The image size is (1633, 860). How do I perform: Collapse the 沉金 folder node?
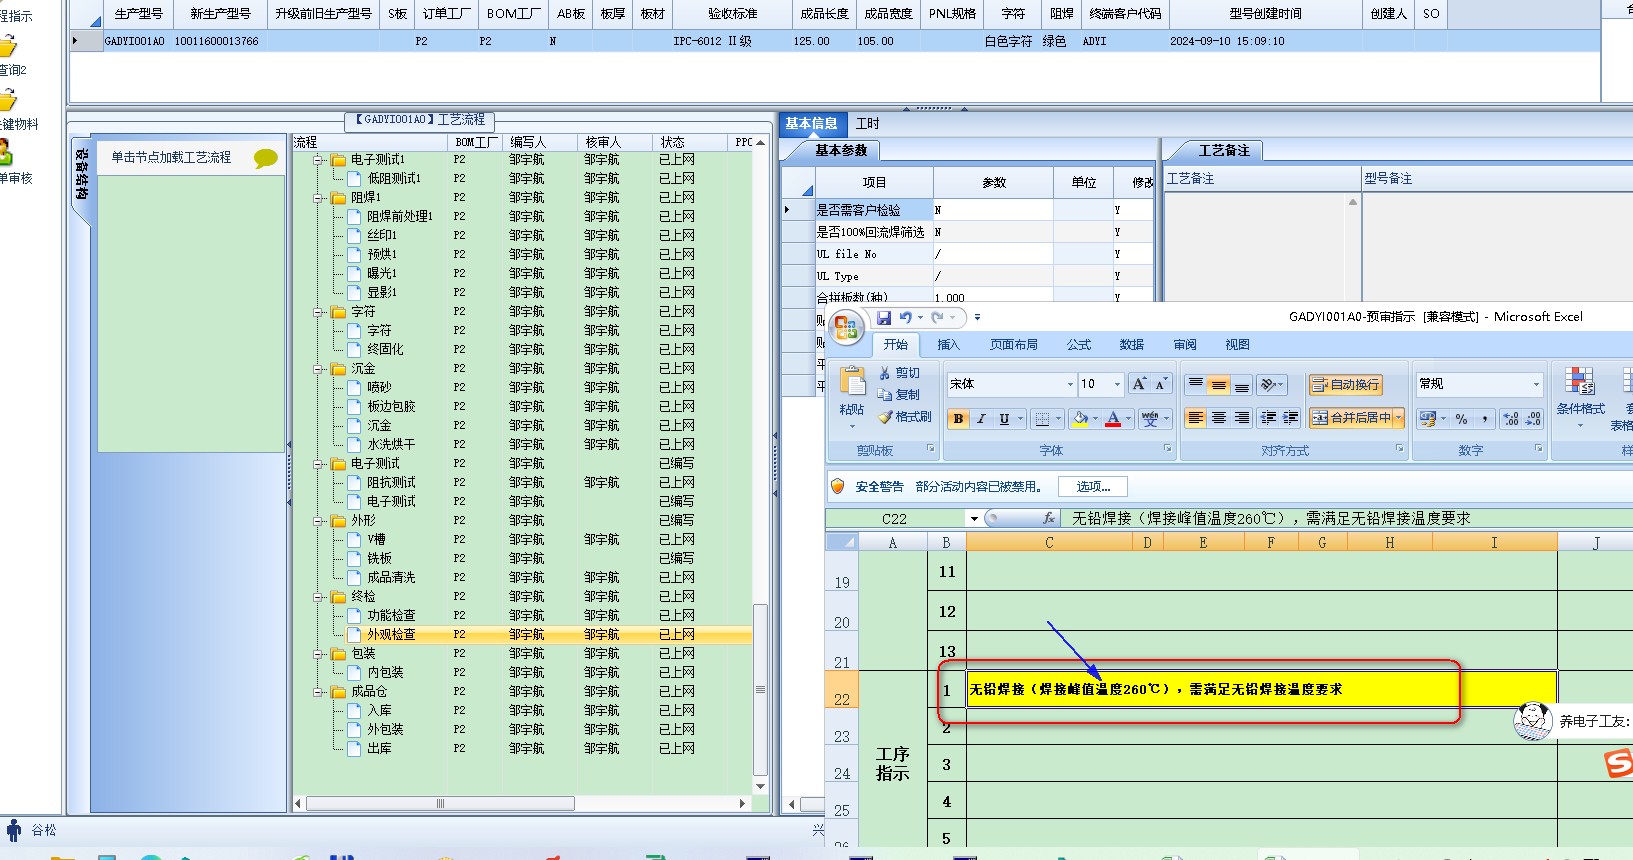click(319, 369)
